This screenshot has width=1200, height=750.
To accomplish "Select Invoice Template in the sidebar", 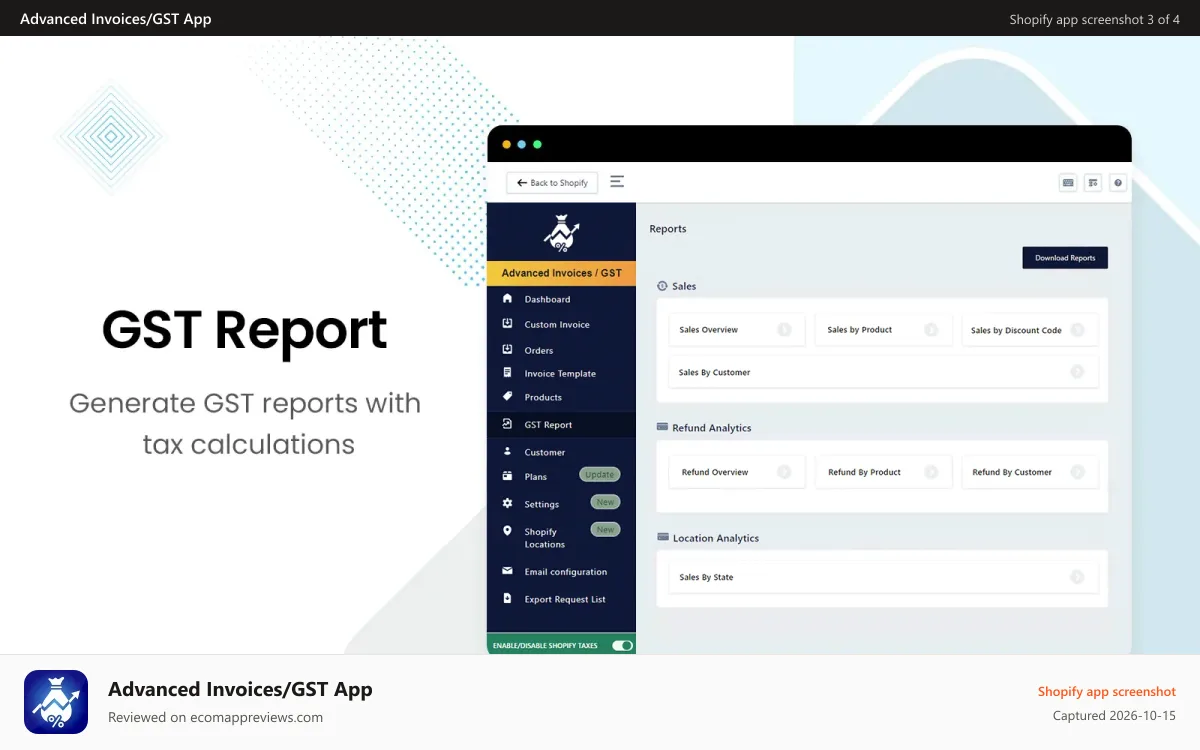I will (561, 373).
